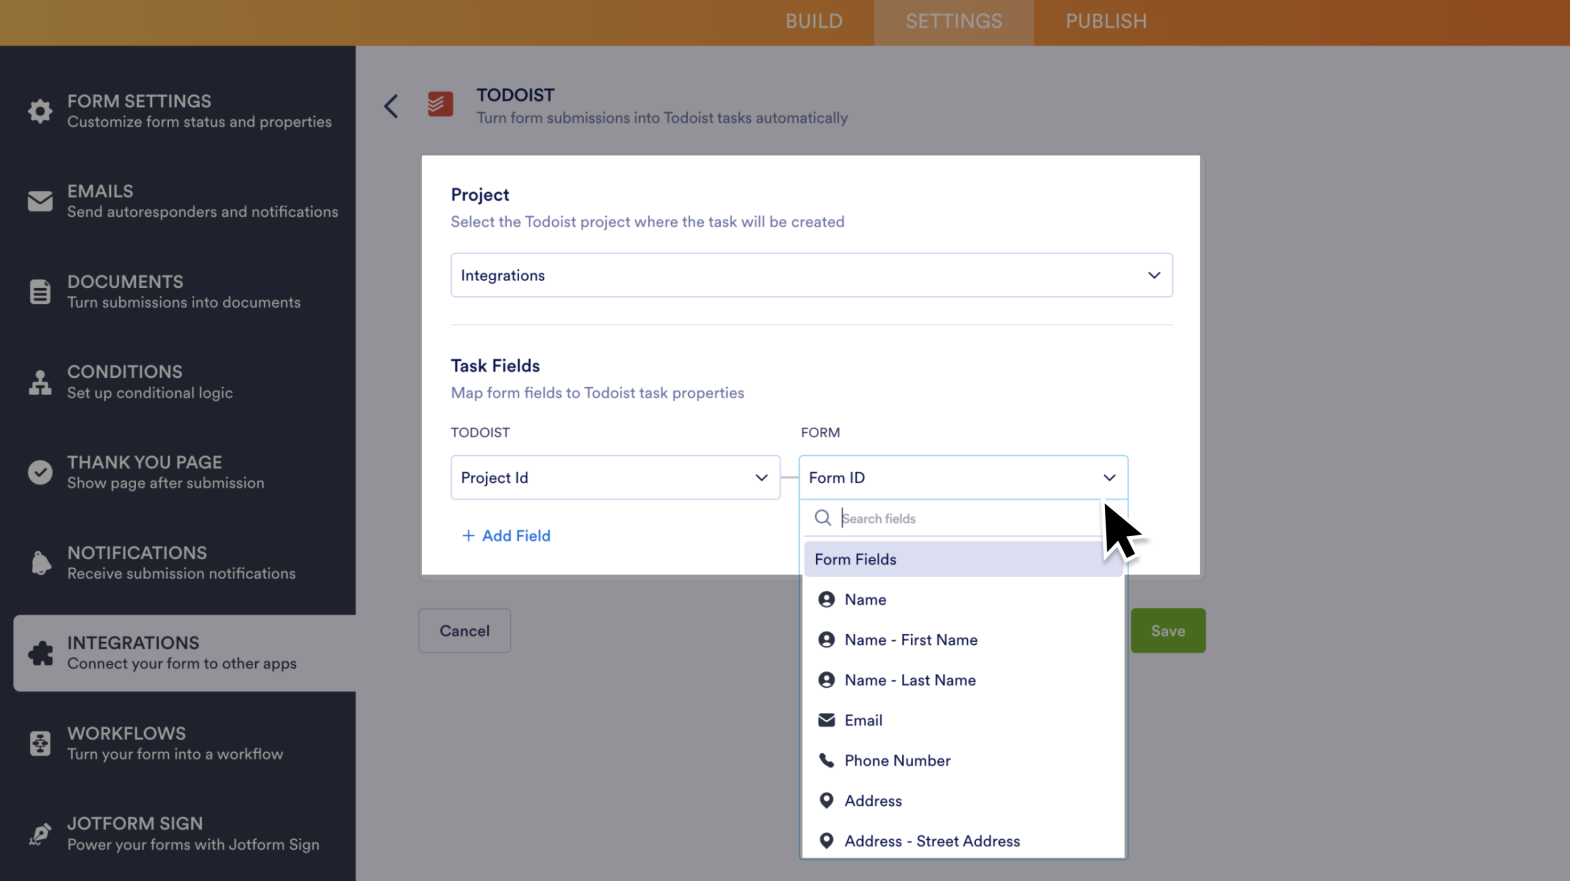This screenshot has width=1570, height=881.
Task: Click the phone icon beside Phone Number
Action: [826, 760]
